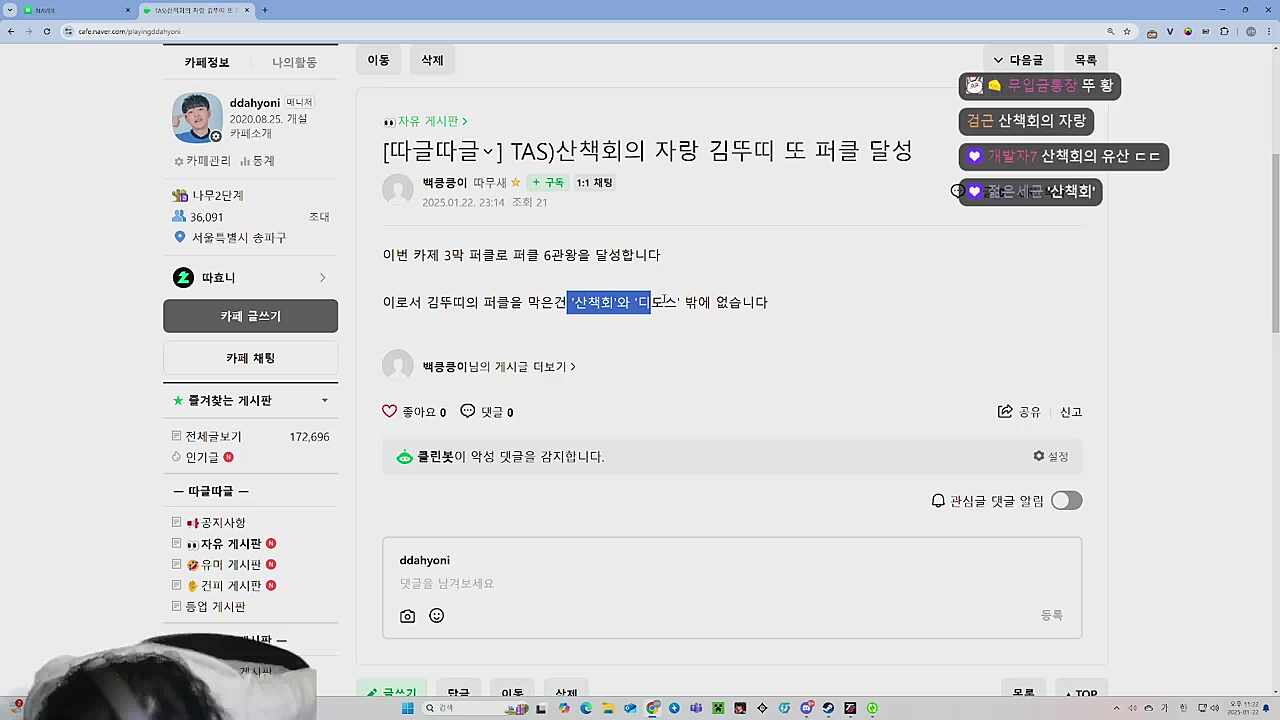
Task: Open 백콩콩이님의 게시글 더보기 link
Action: pos(499,367)
